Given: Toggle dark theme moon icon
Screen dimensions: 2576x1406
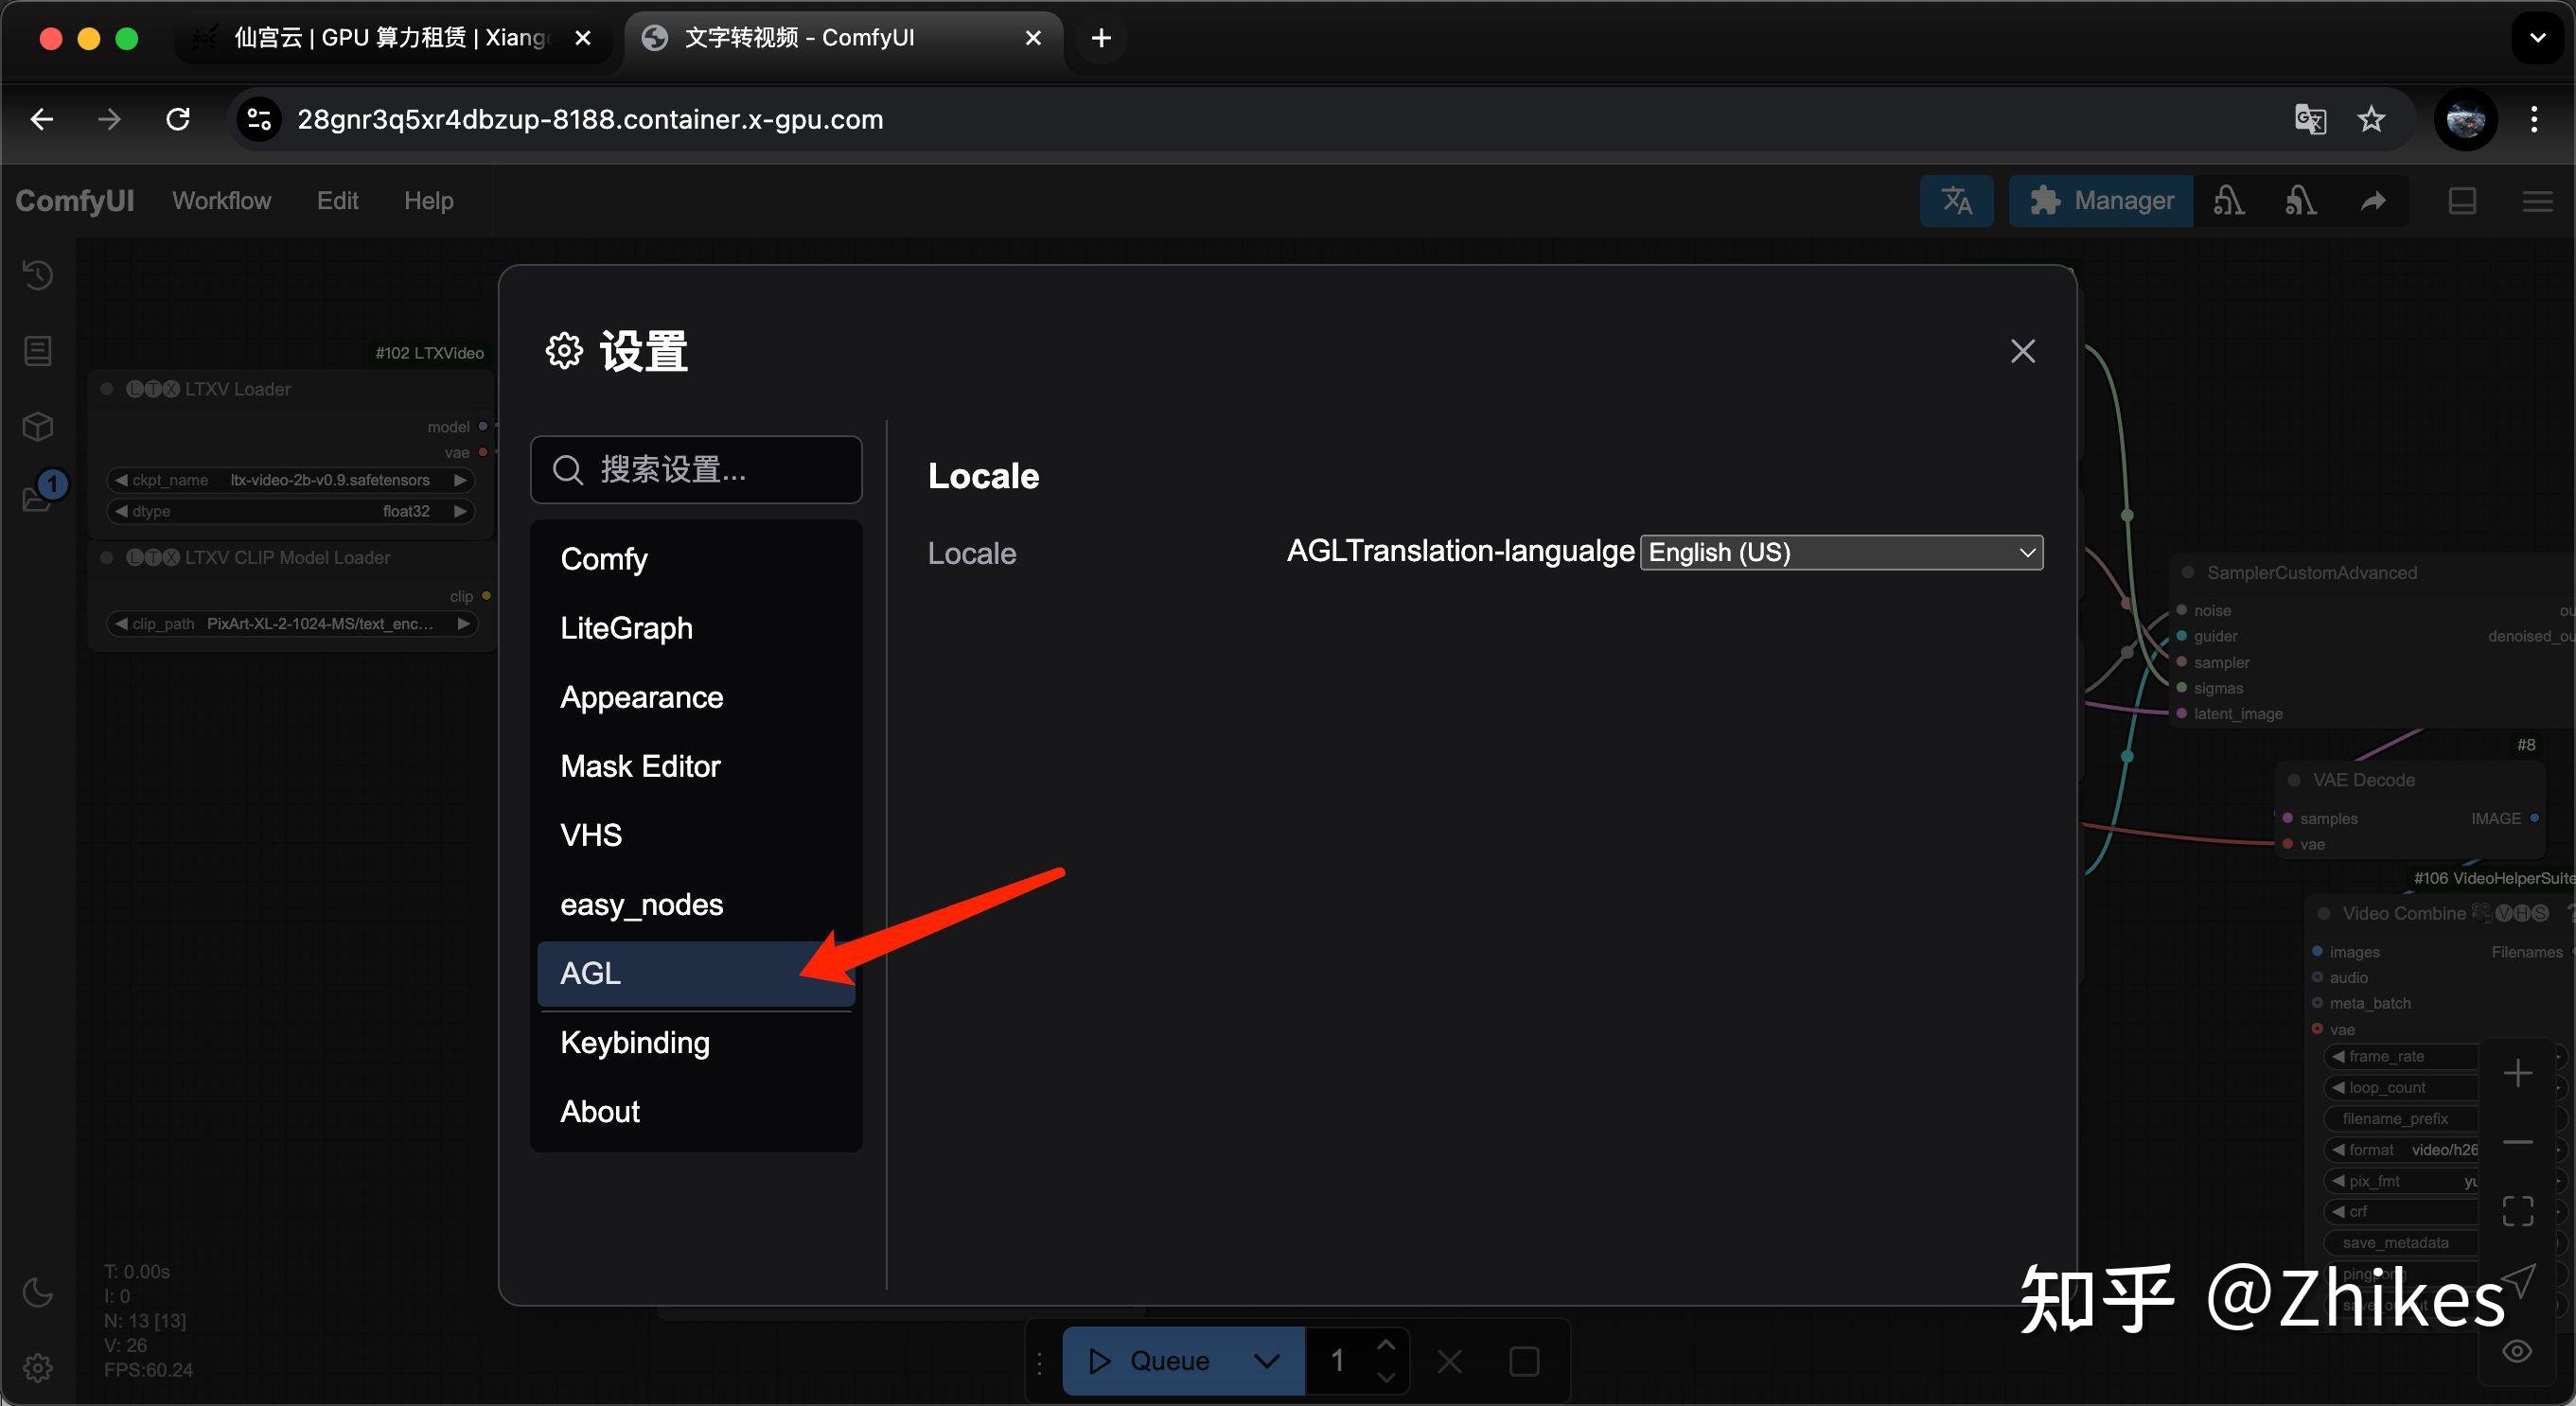Looking at the screenshot, I should [38, 1292].
